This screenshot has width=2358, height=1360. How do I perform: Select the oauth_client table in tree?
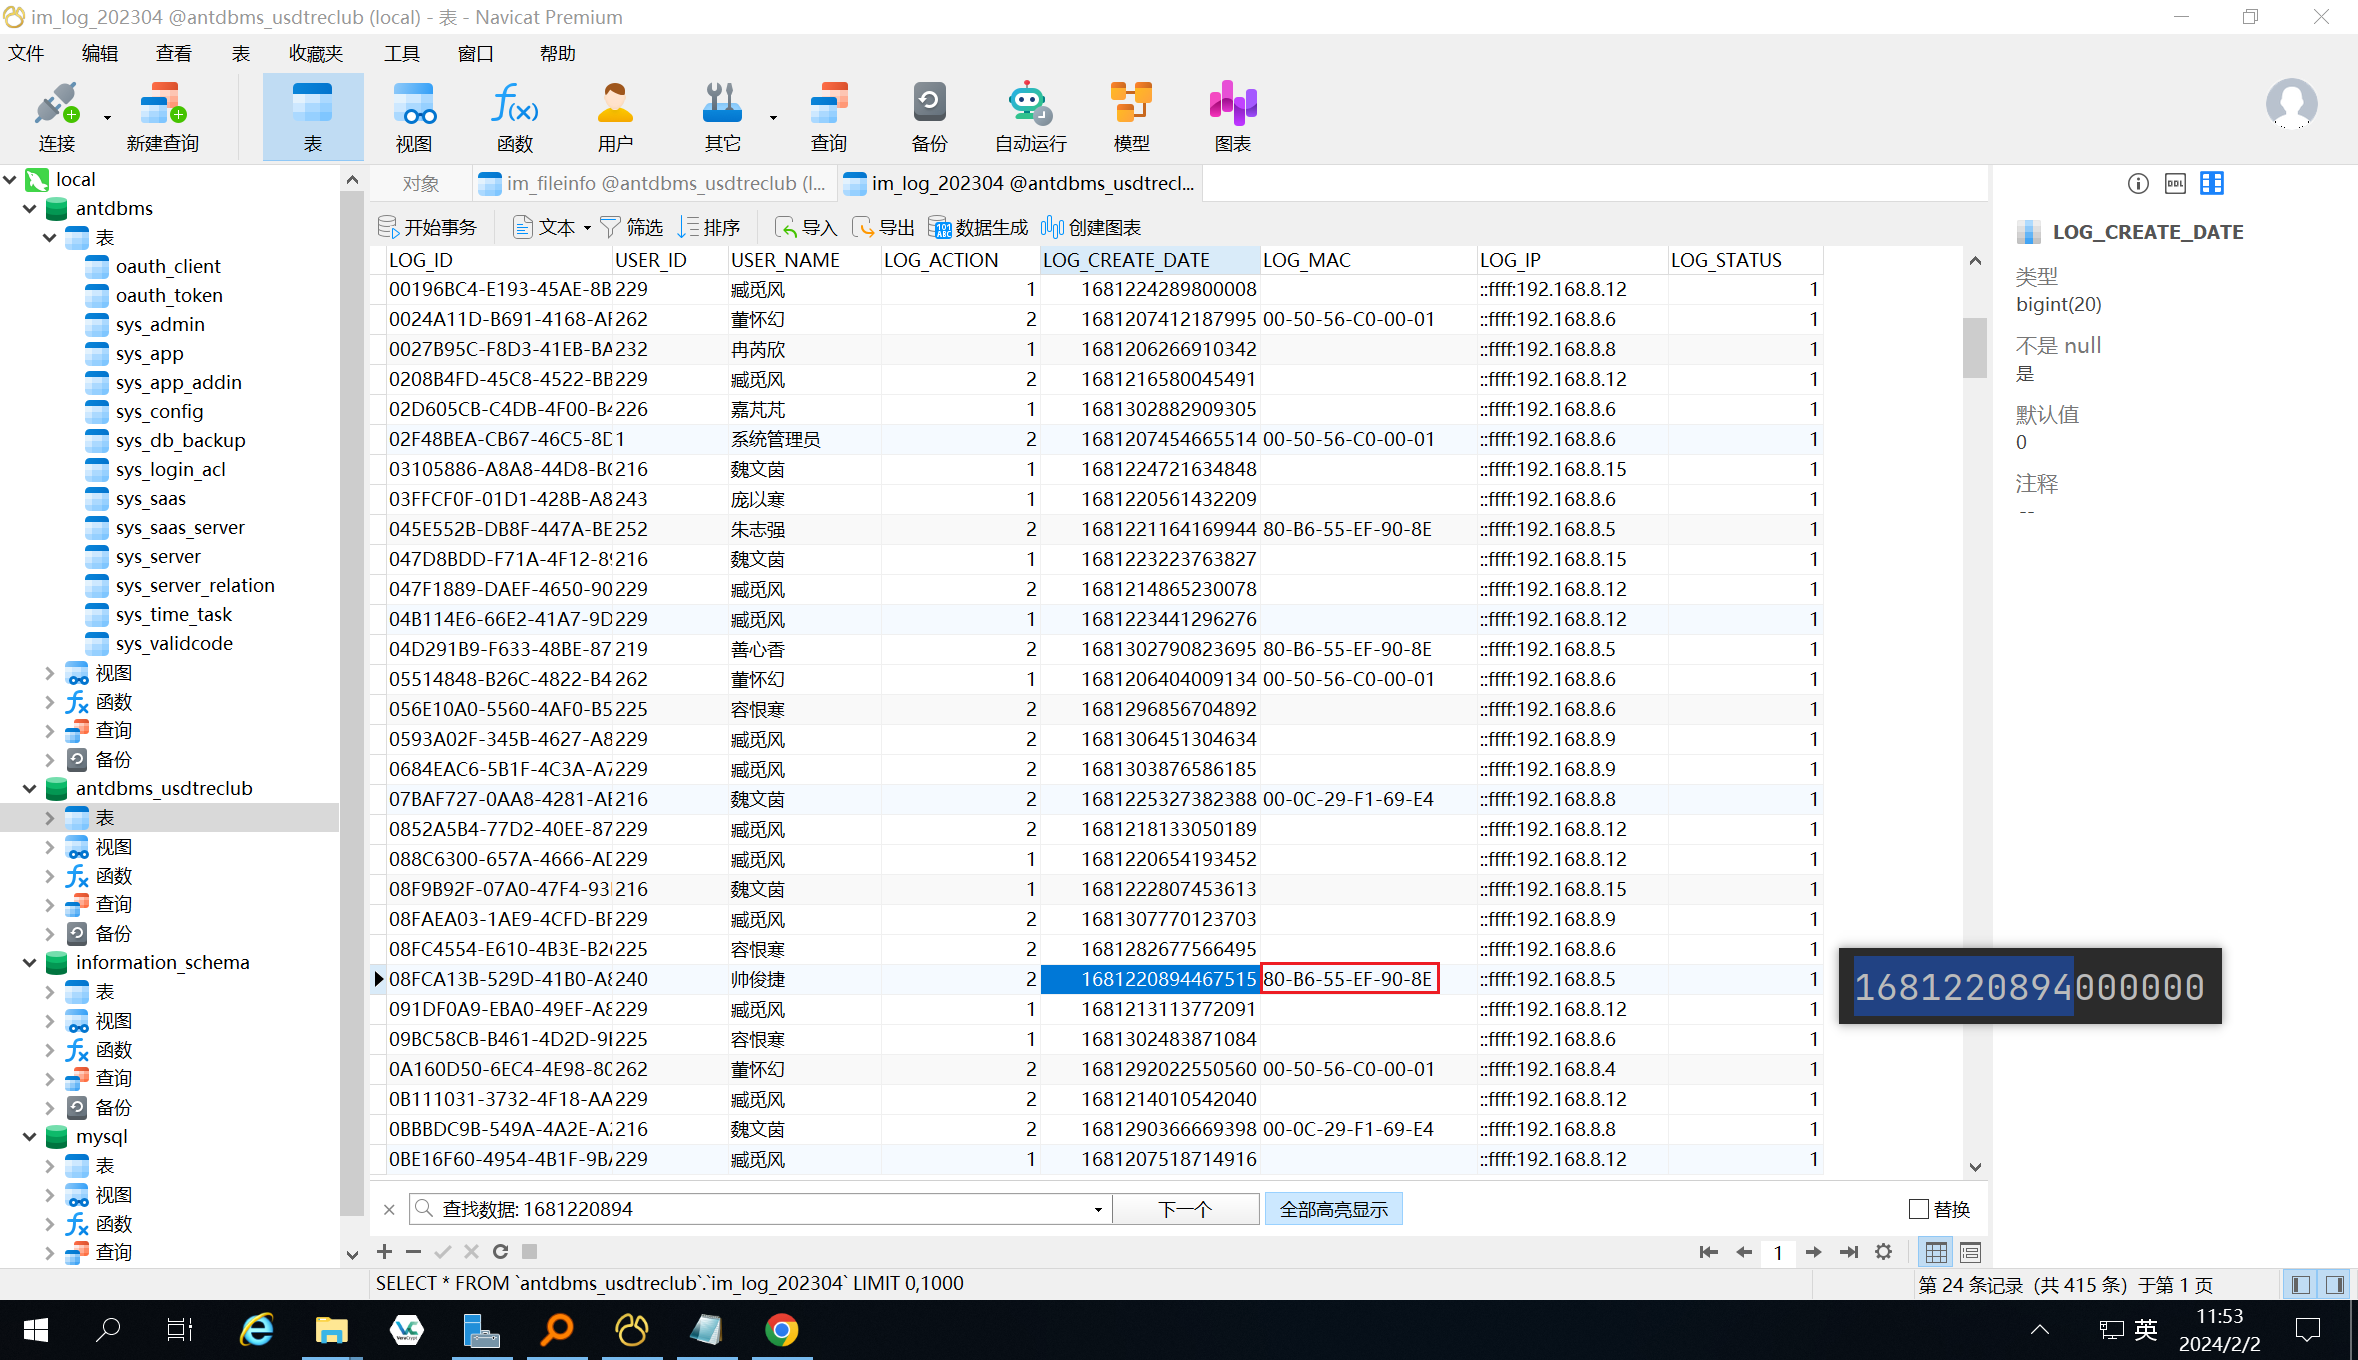(168, 266)
